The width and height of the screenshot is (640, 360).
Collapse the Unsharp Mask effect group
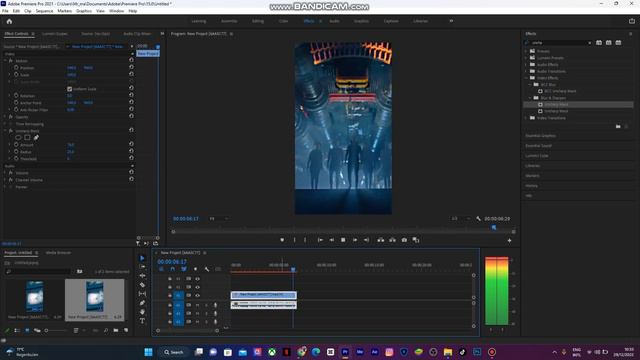click(5, 131)
